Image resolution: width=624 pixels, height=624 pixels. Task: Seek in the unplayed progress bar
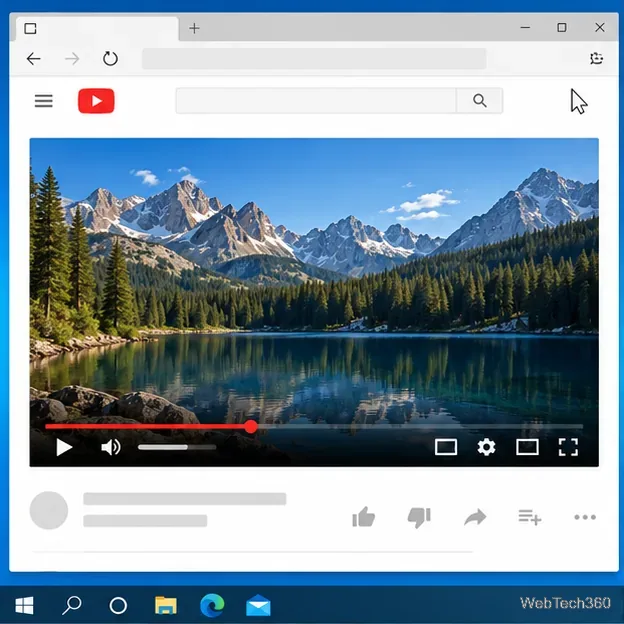click(x=420, y=427)
